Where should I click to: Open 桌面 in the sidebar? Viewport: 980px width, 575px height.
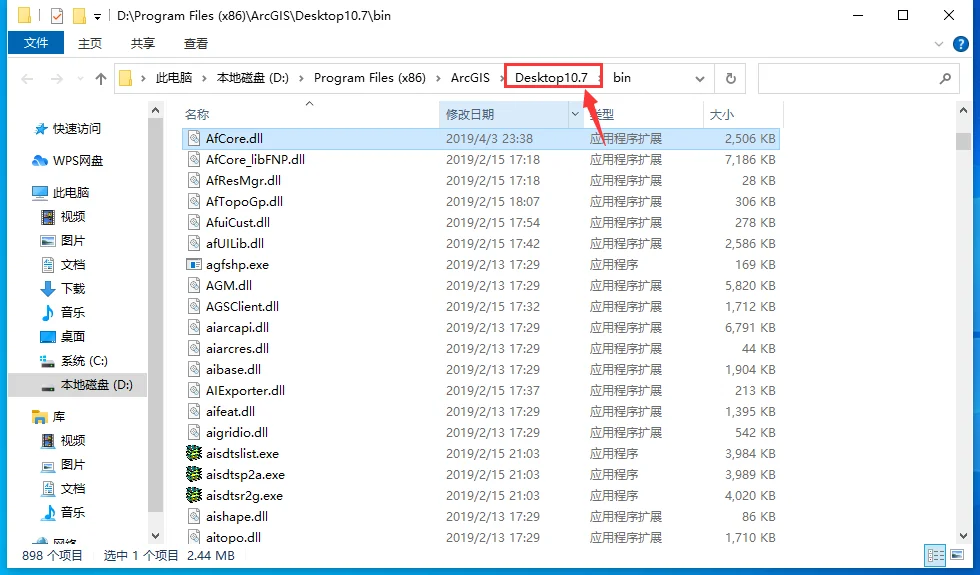[63, 336]
